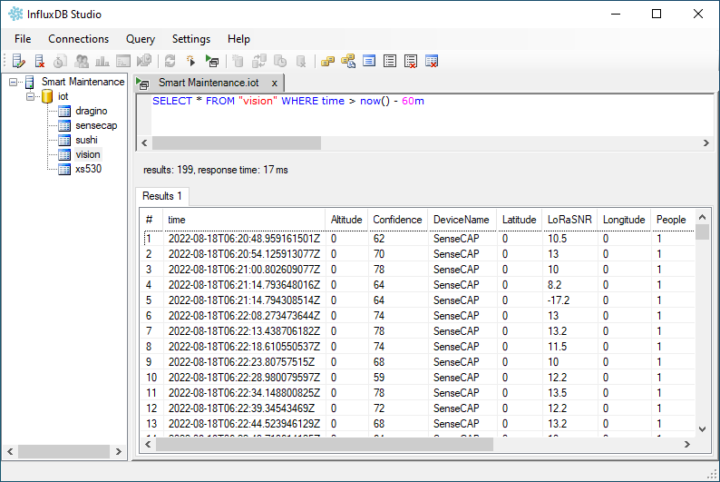
Task: Click the tree panel horizontal scrollbar thumb
Action: pyautogui.click(x=64, y=452)
